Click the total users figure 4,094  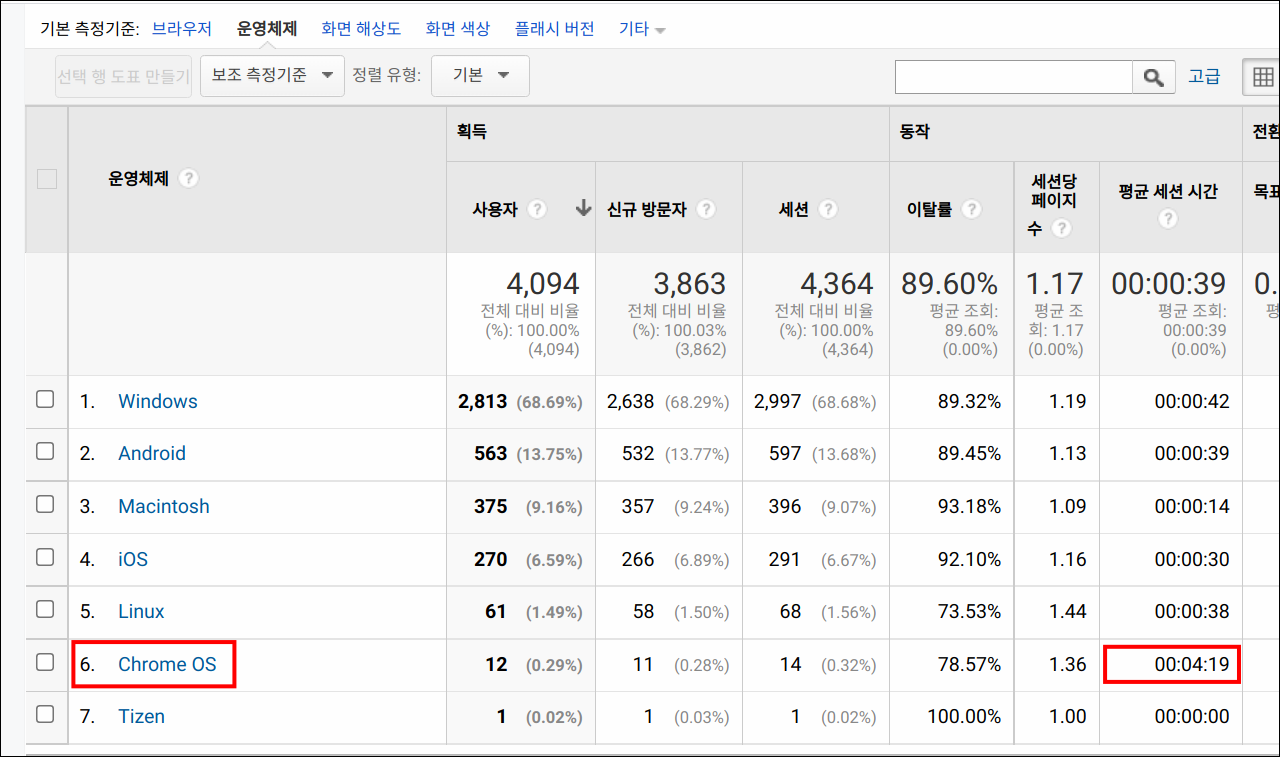click(542, 283)
